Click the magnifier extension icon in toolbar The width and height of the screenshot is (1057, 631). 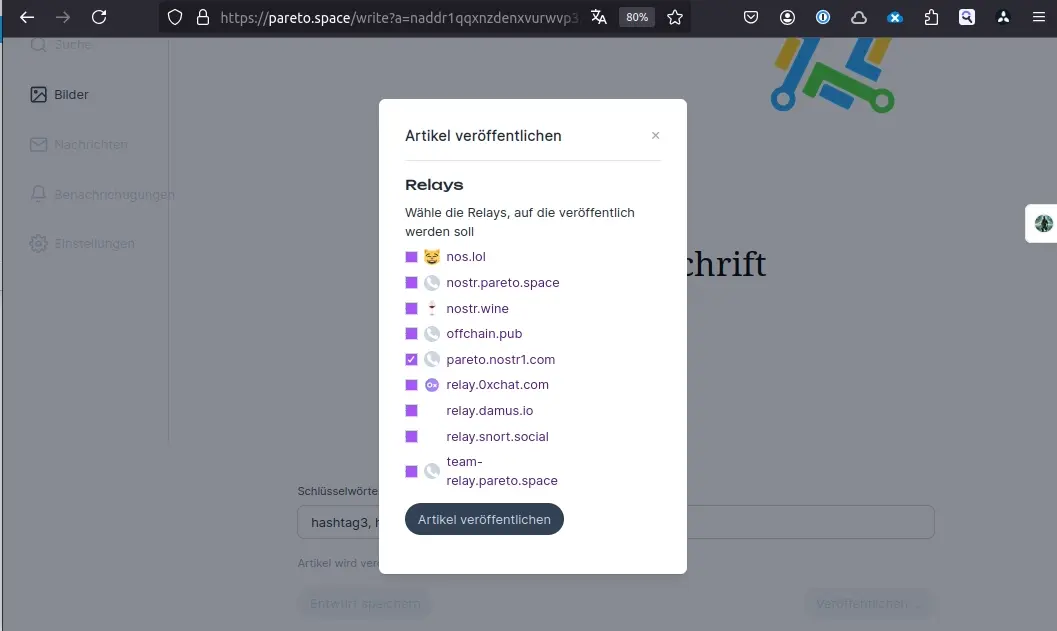pyautogui.click(x=967, y=18)
